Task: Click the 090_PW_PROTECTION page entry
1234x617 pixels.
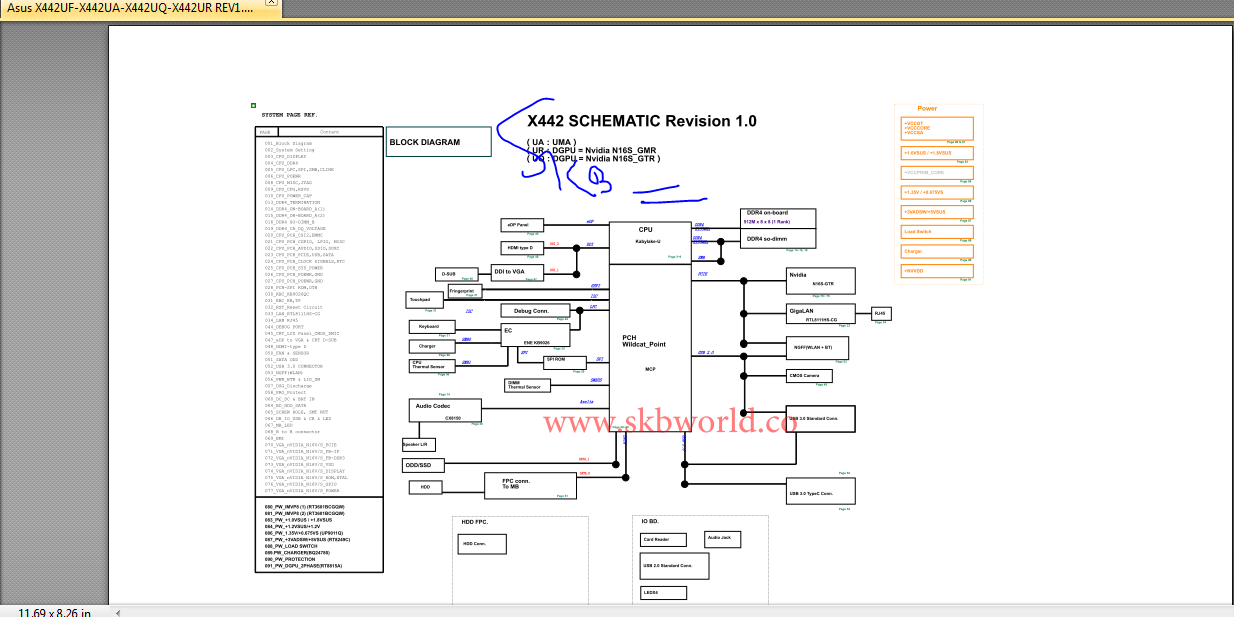Action: click(290, 559)
